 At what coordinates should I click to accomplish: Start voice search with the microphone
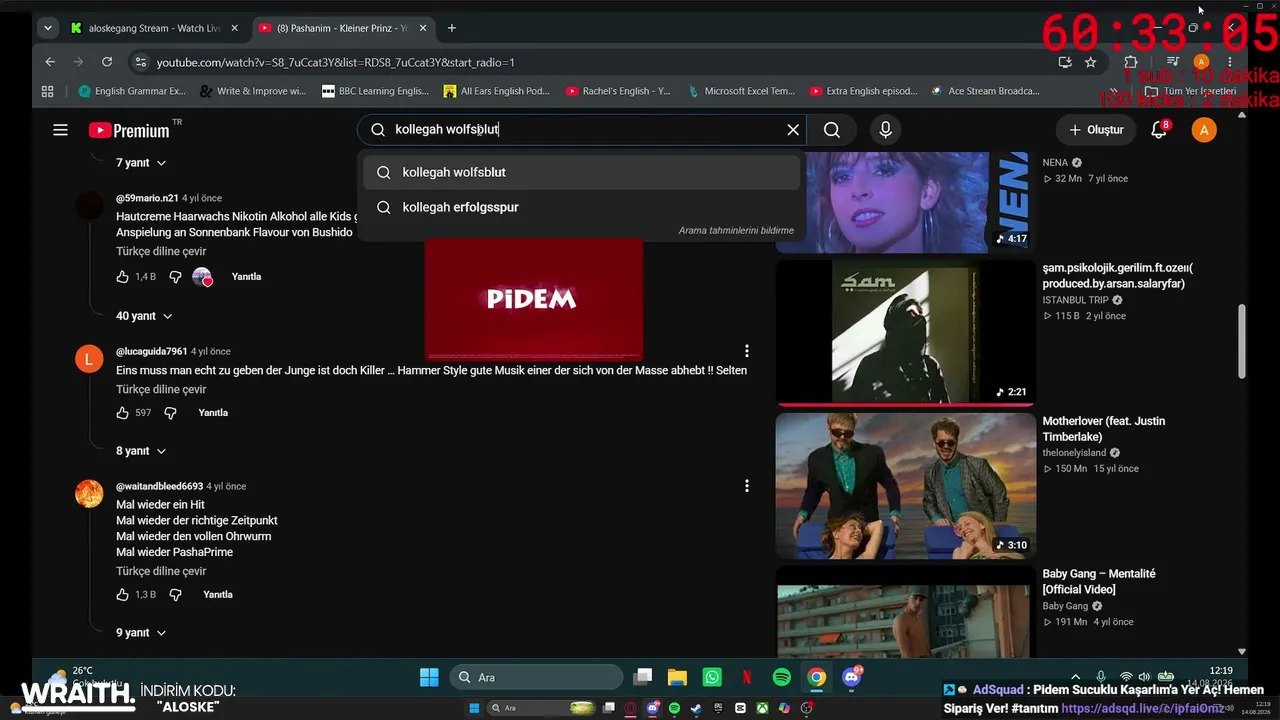coord(885,130)
